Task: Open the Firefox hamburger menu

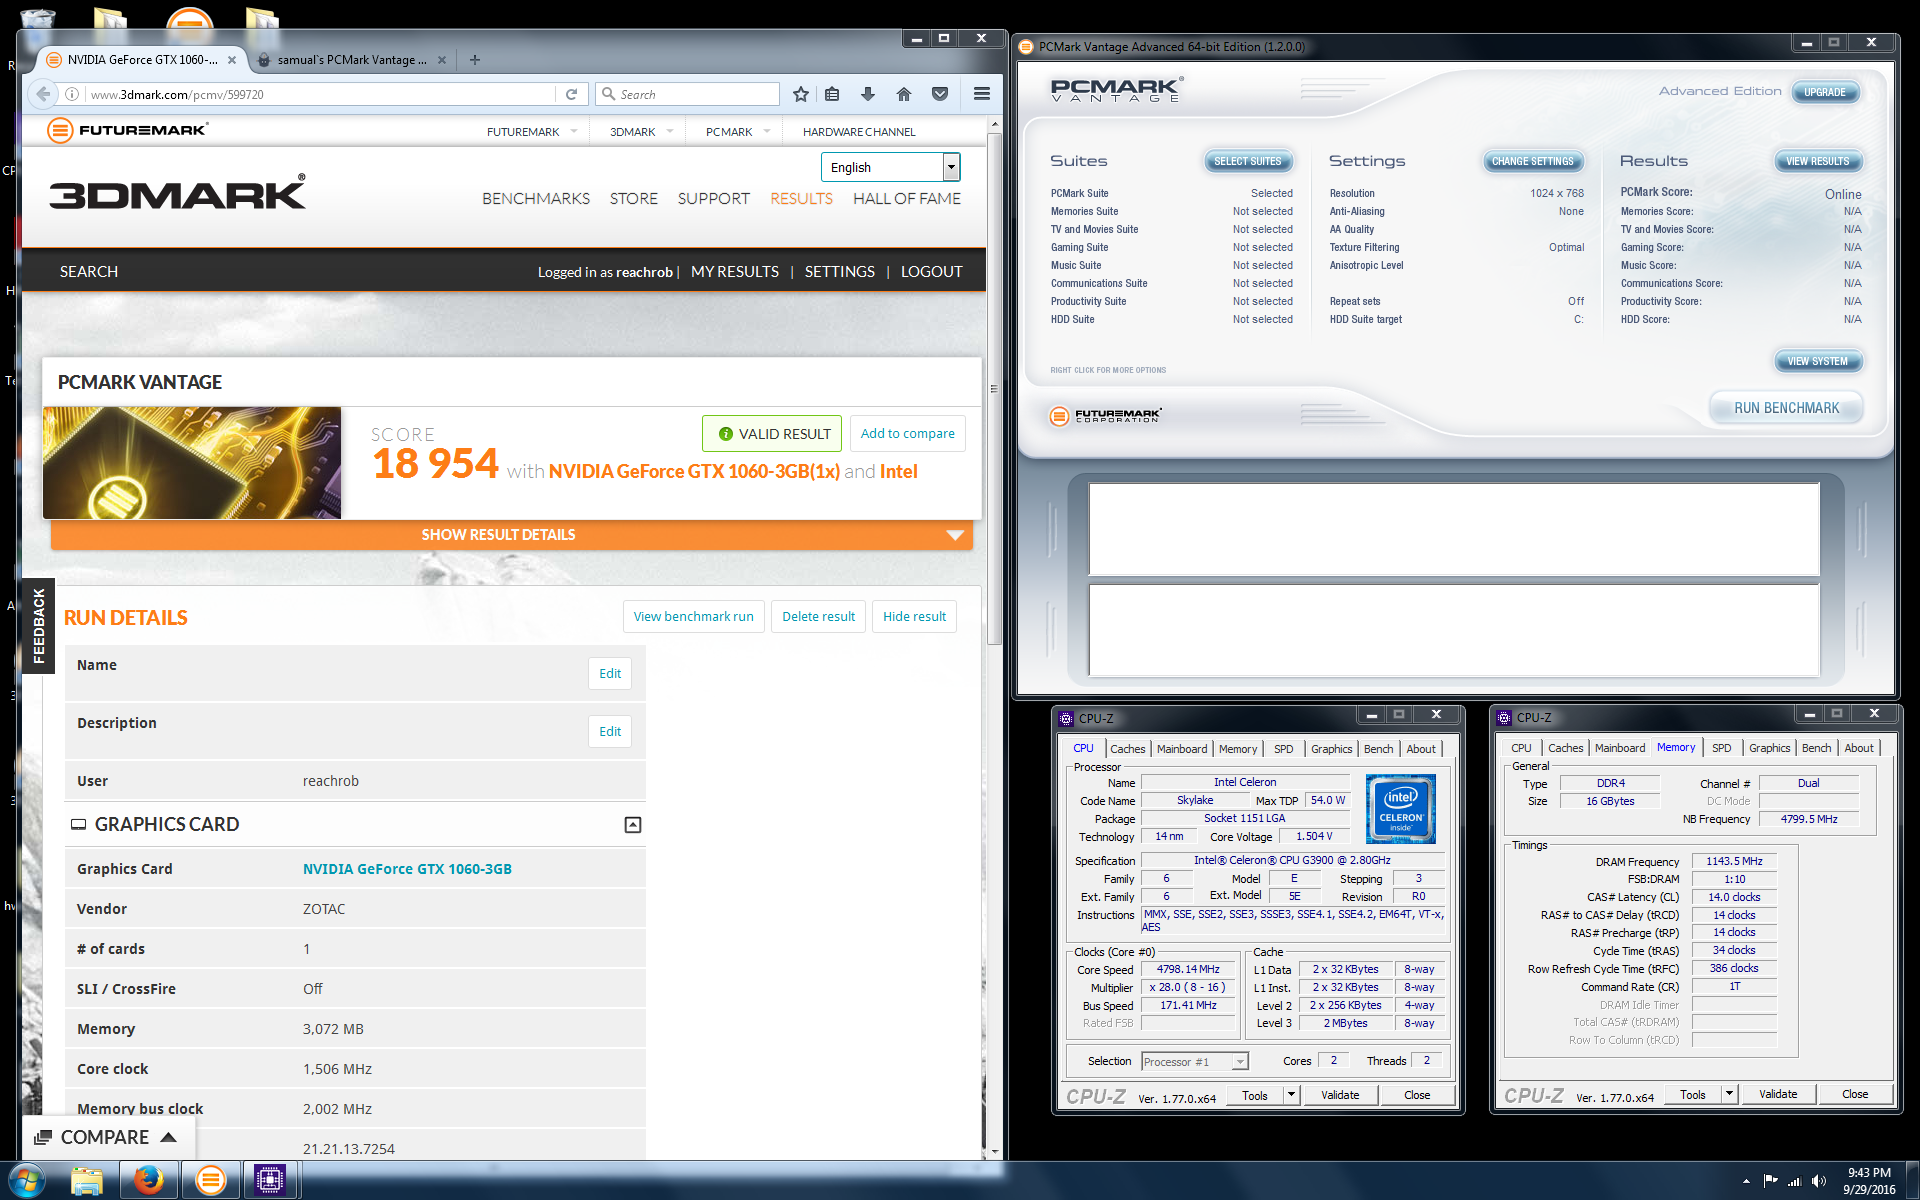Action: (982, 94)
